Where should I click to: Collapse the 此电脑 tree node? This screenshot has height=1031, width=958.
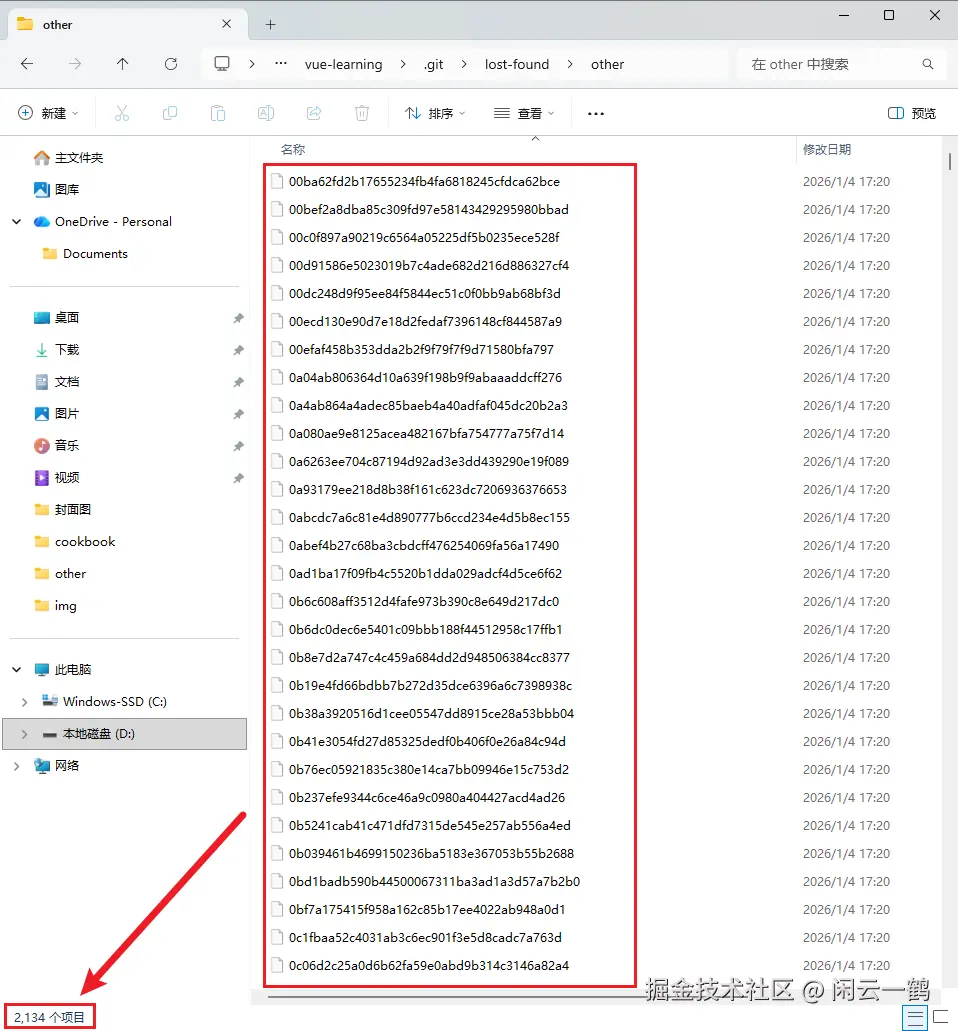[x=16, y=669]
